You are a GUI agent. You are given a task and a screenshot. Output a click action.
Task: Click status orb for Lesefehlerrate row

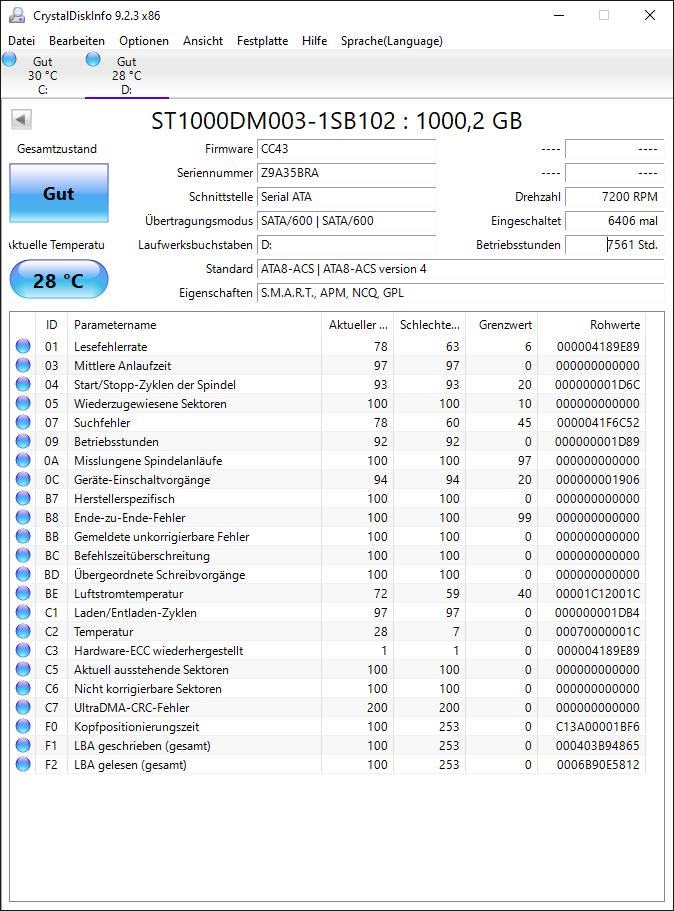click(x=23, y=346)
